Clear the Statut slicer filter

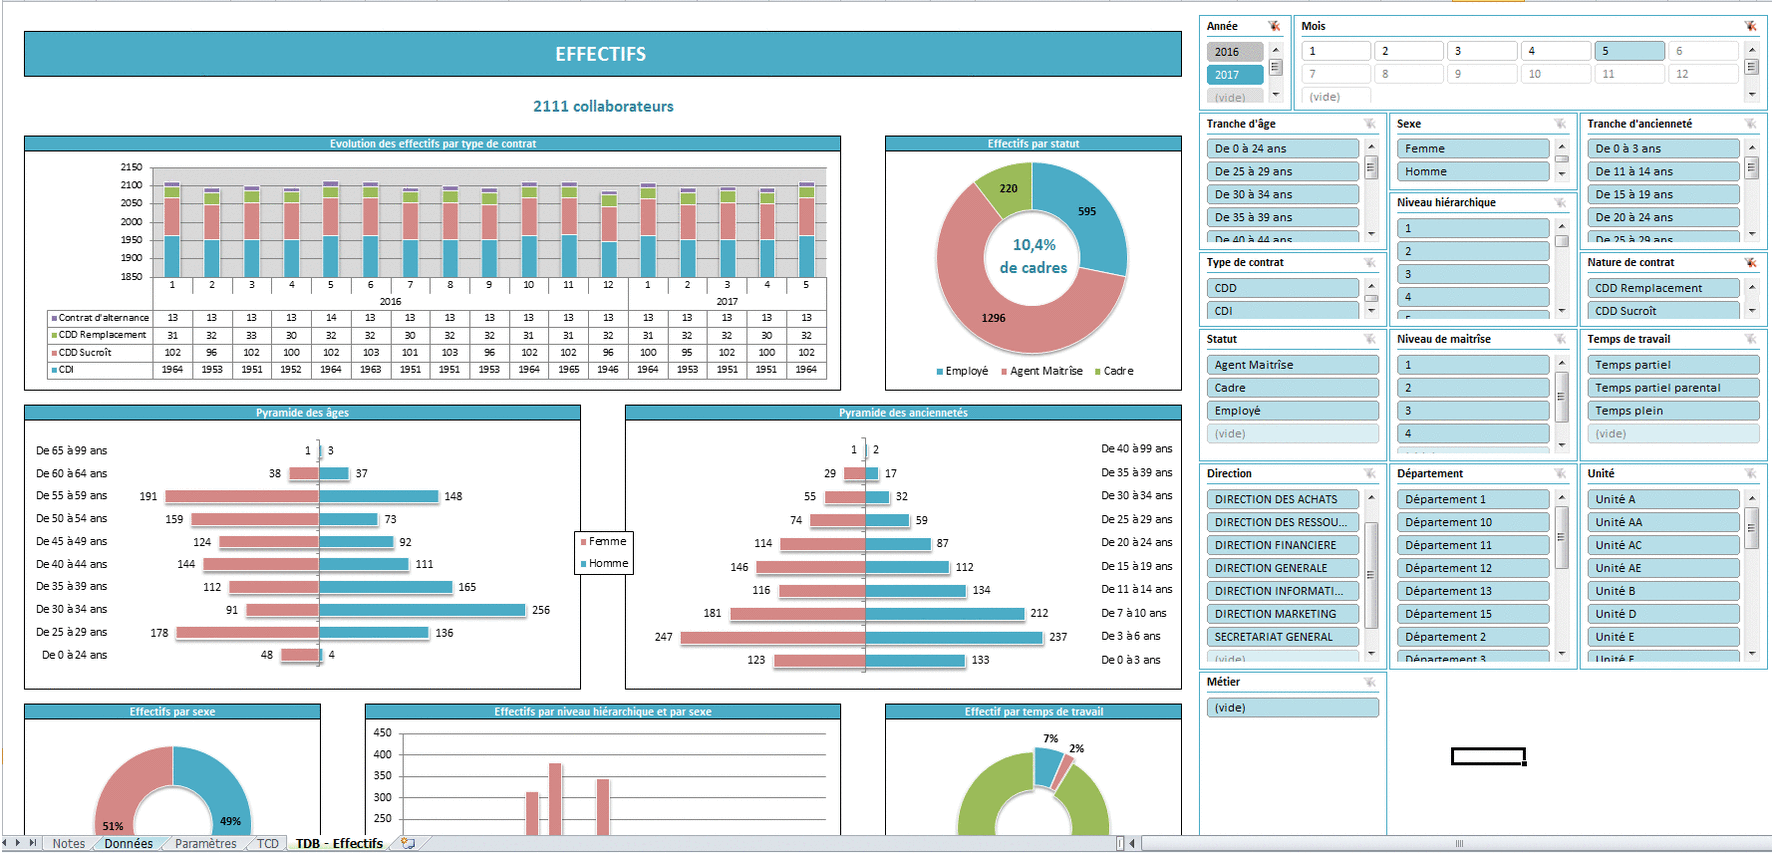(x=1370, y=340)
